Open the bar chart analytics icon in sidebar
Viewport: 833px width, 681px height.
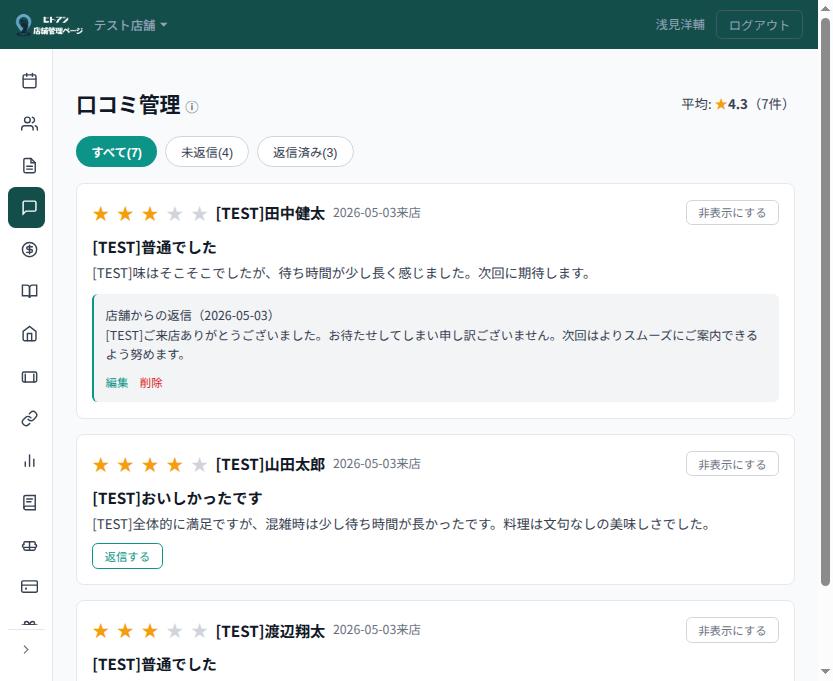(x=29, y=461)
